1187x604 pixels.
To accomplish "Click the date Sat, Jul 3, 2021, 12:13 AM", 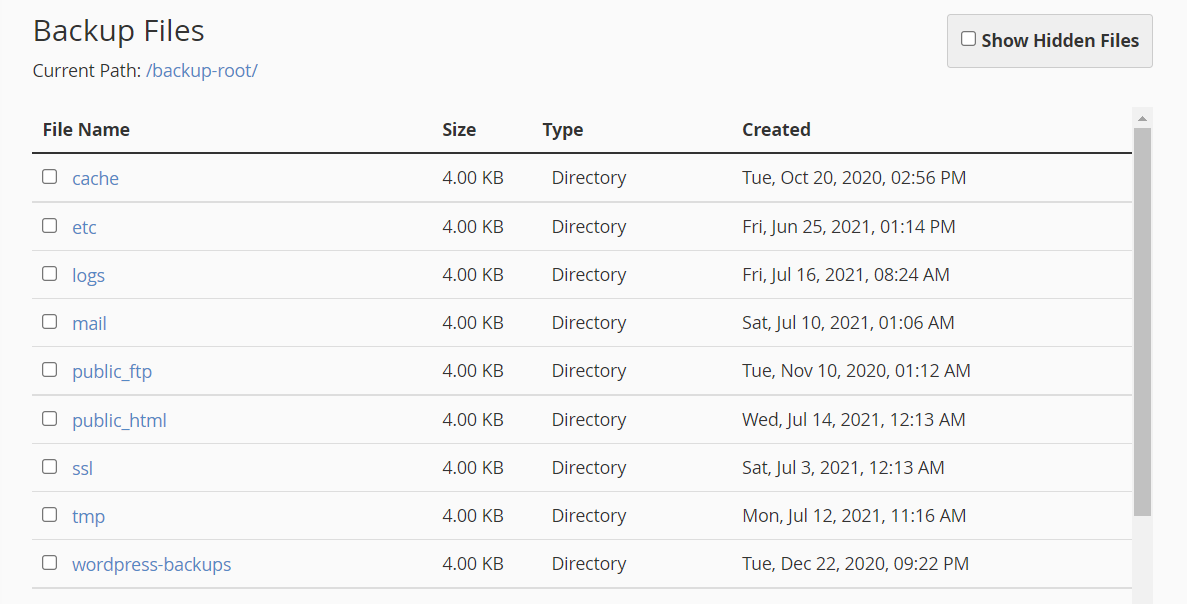I will coord(843,468).
